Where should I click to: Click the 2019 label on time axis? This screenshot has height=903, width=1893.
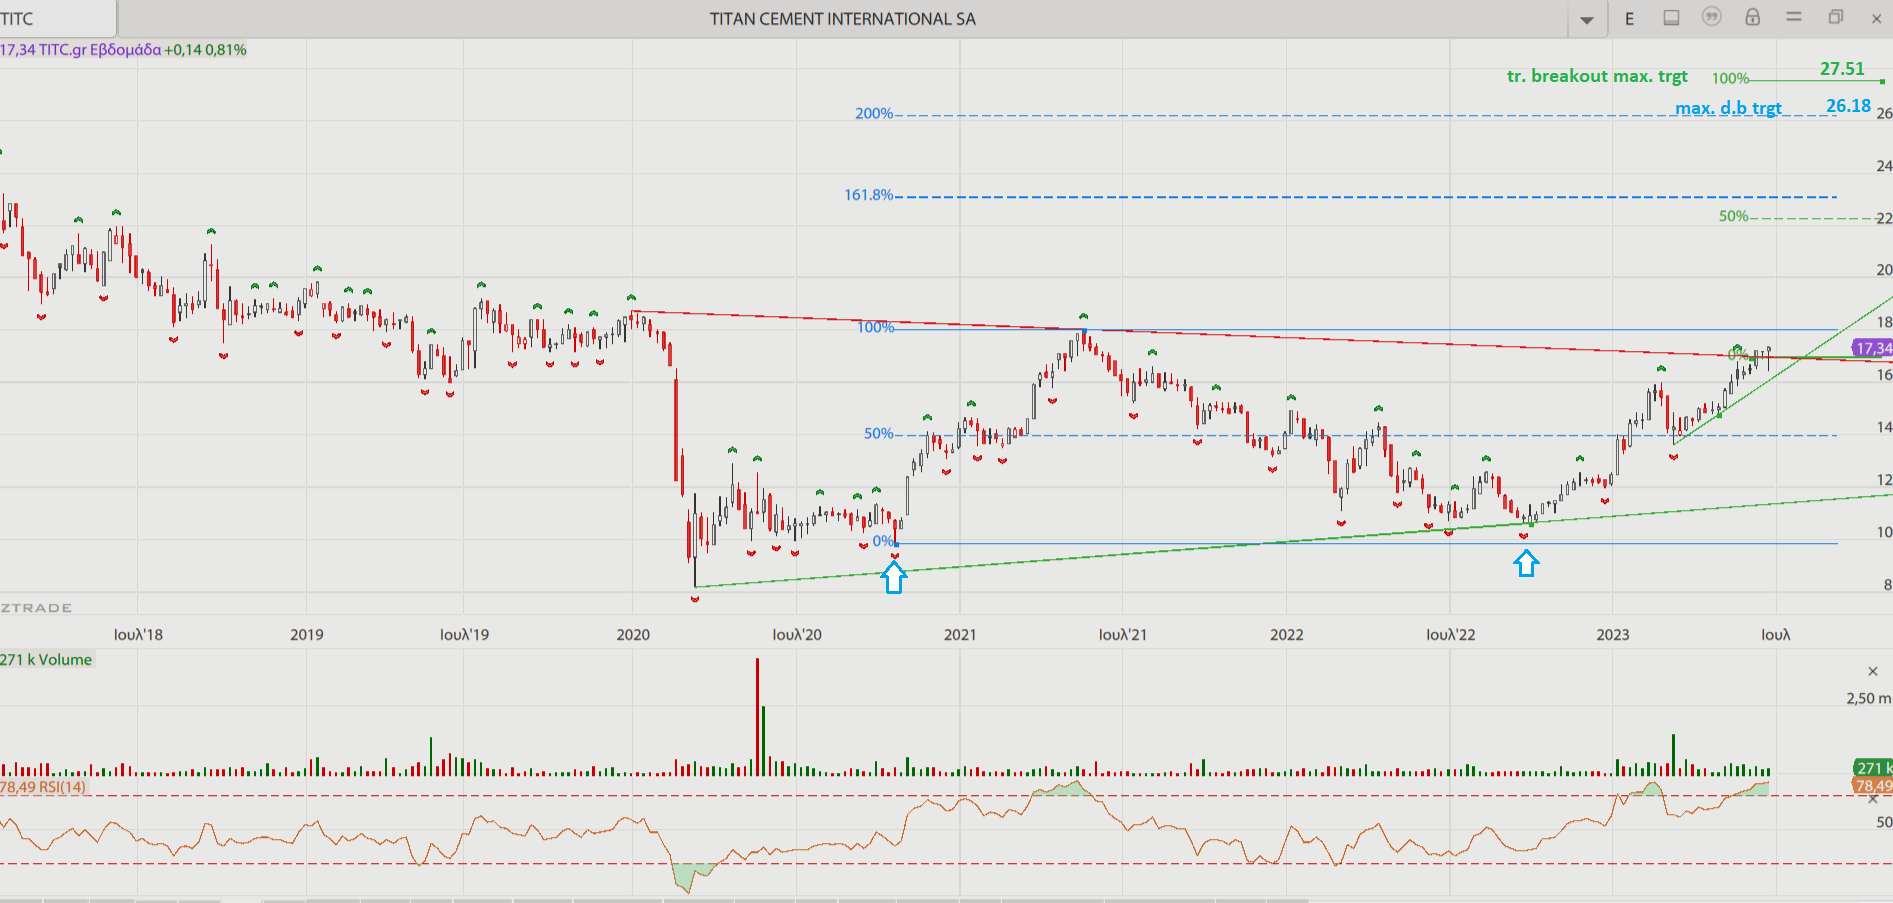coord(307,634)
